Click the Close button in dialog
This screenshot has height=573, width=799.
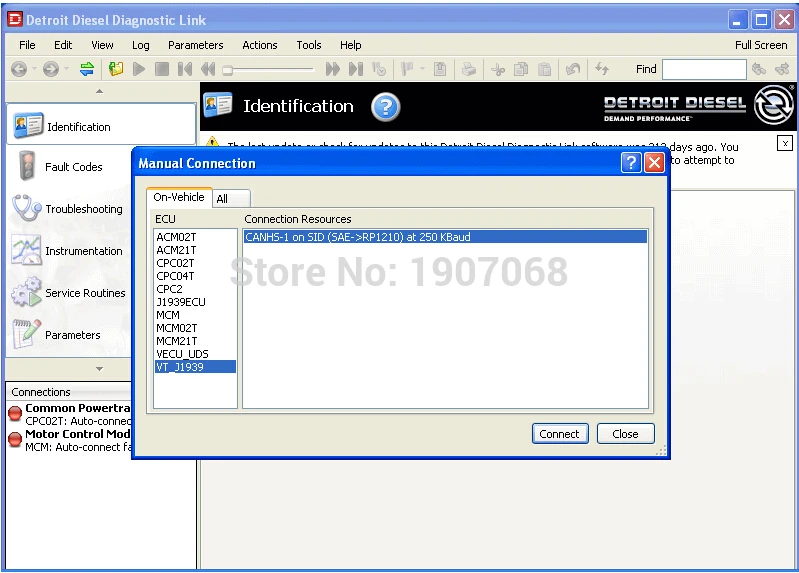[625, 434]
